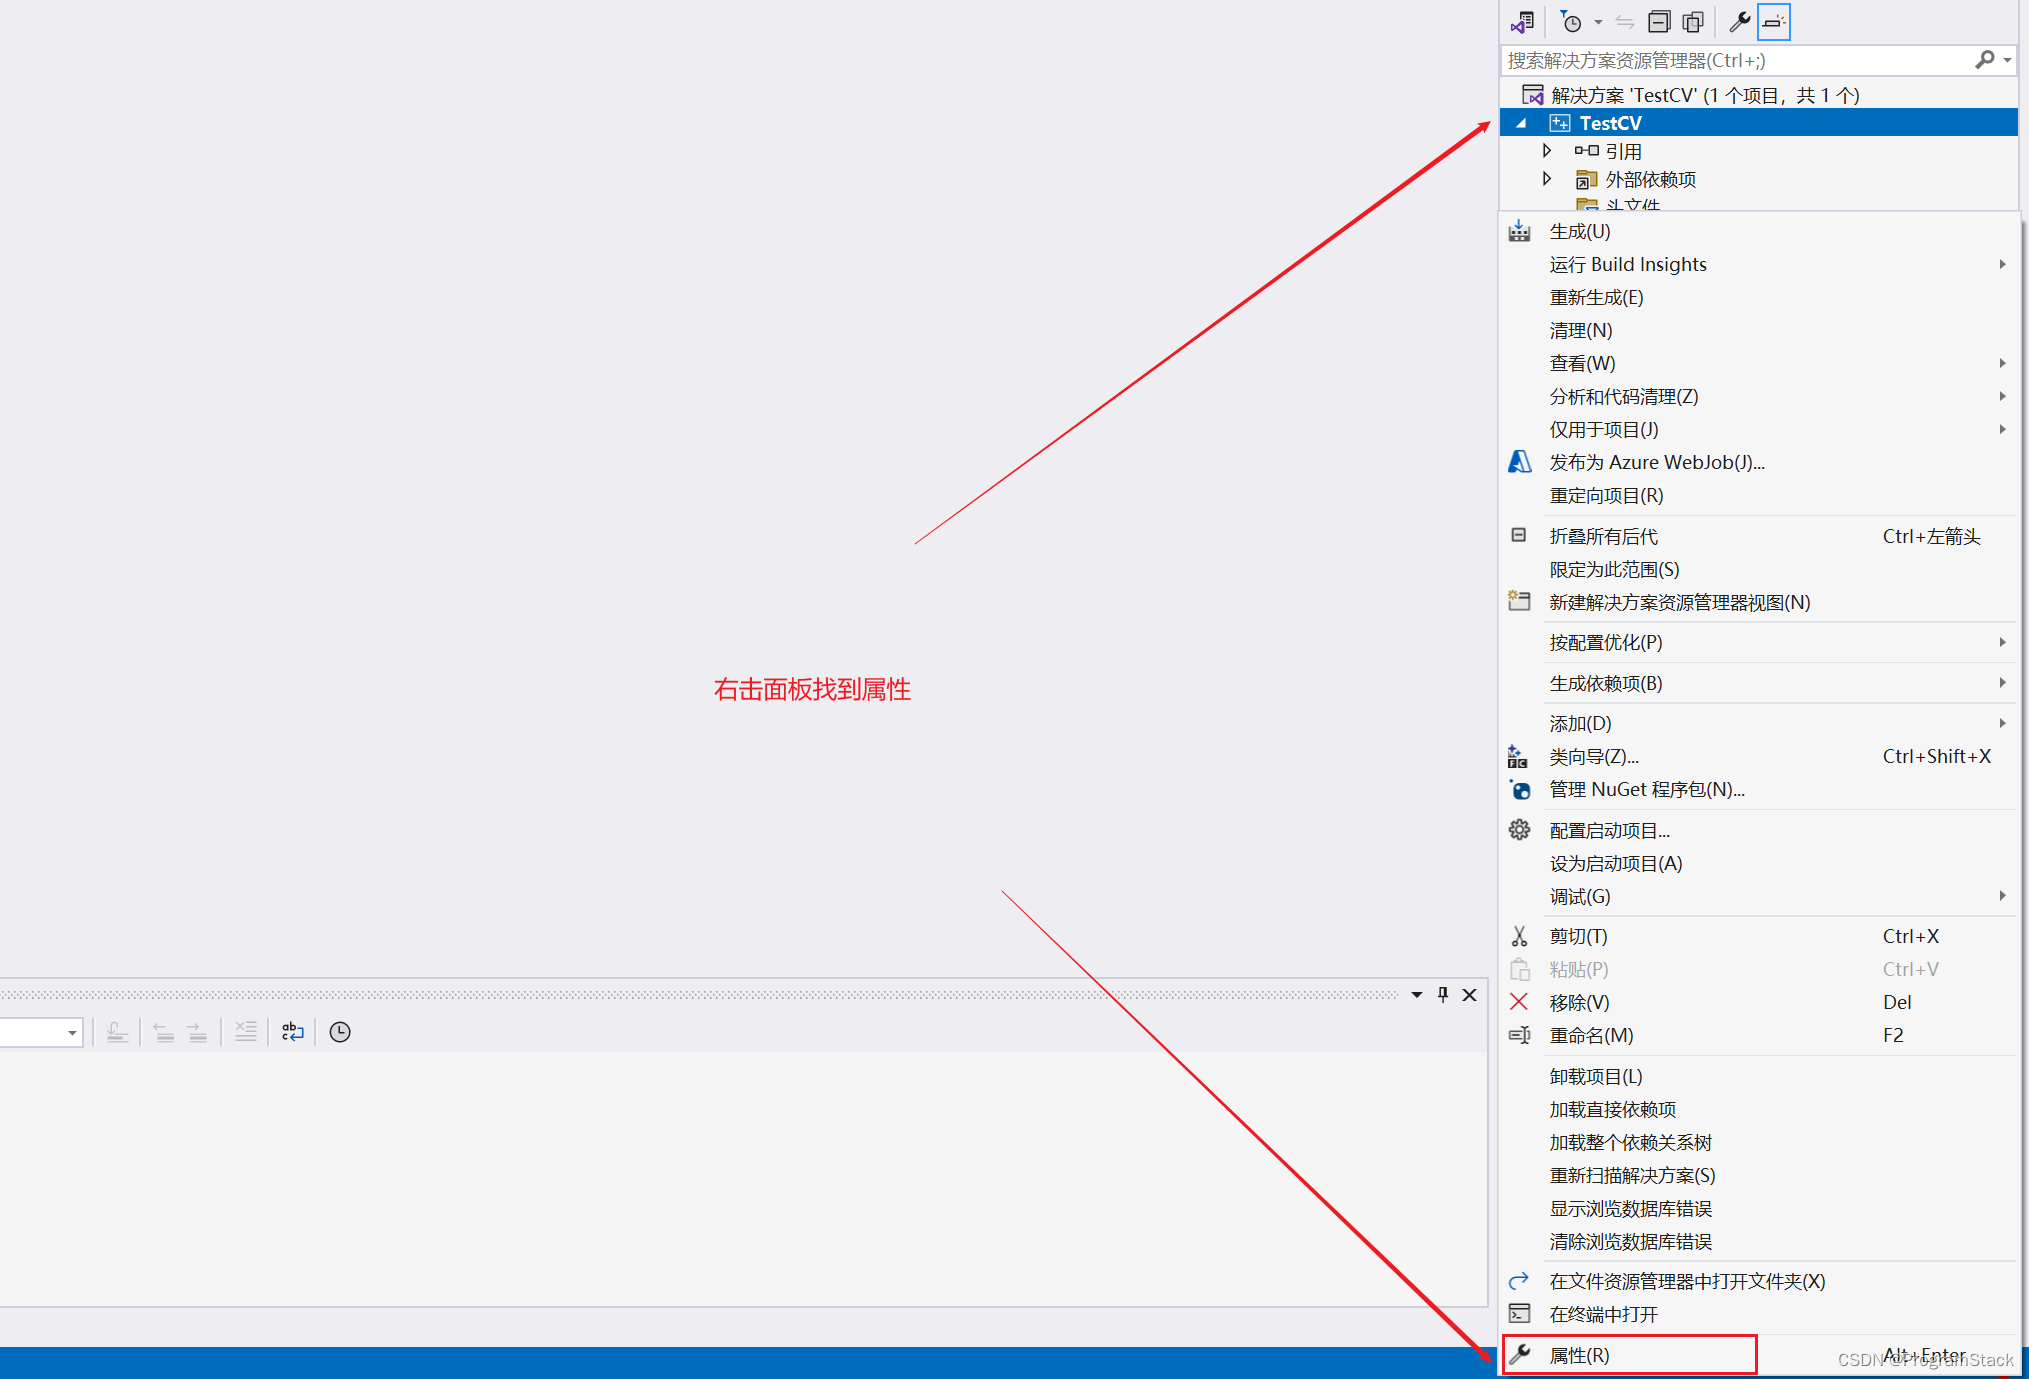This screenshot has width=2029, height=1379.
Task: Open the 运行 Build Insights submenu
Action: click(1759, 264)
